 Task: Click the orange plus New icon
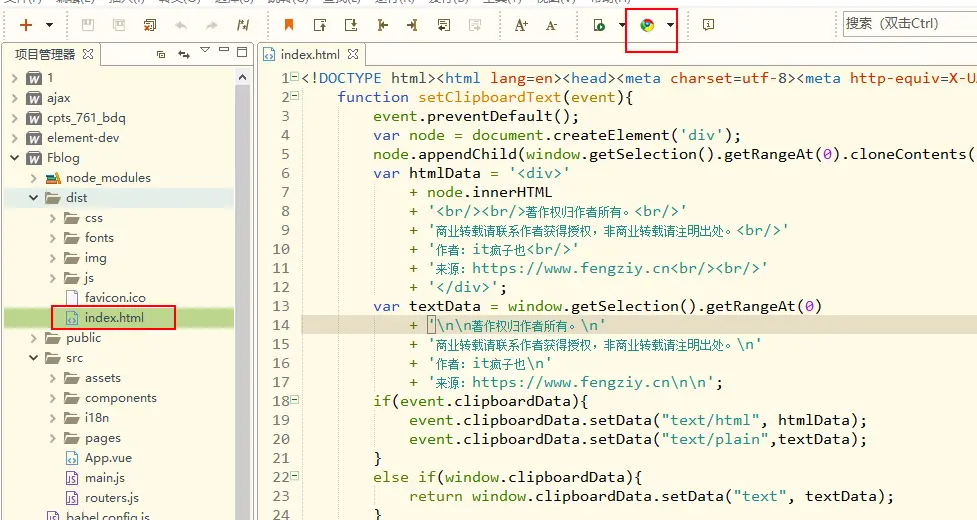(26, 25)
